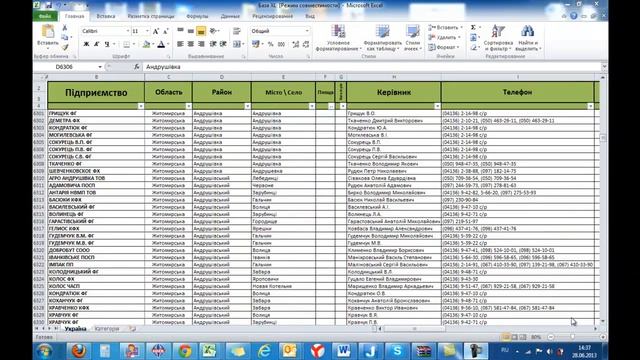Switch to Разметка страницы ribbon tab
Screen dimensions: 640x360
(151, 16)
